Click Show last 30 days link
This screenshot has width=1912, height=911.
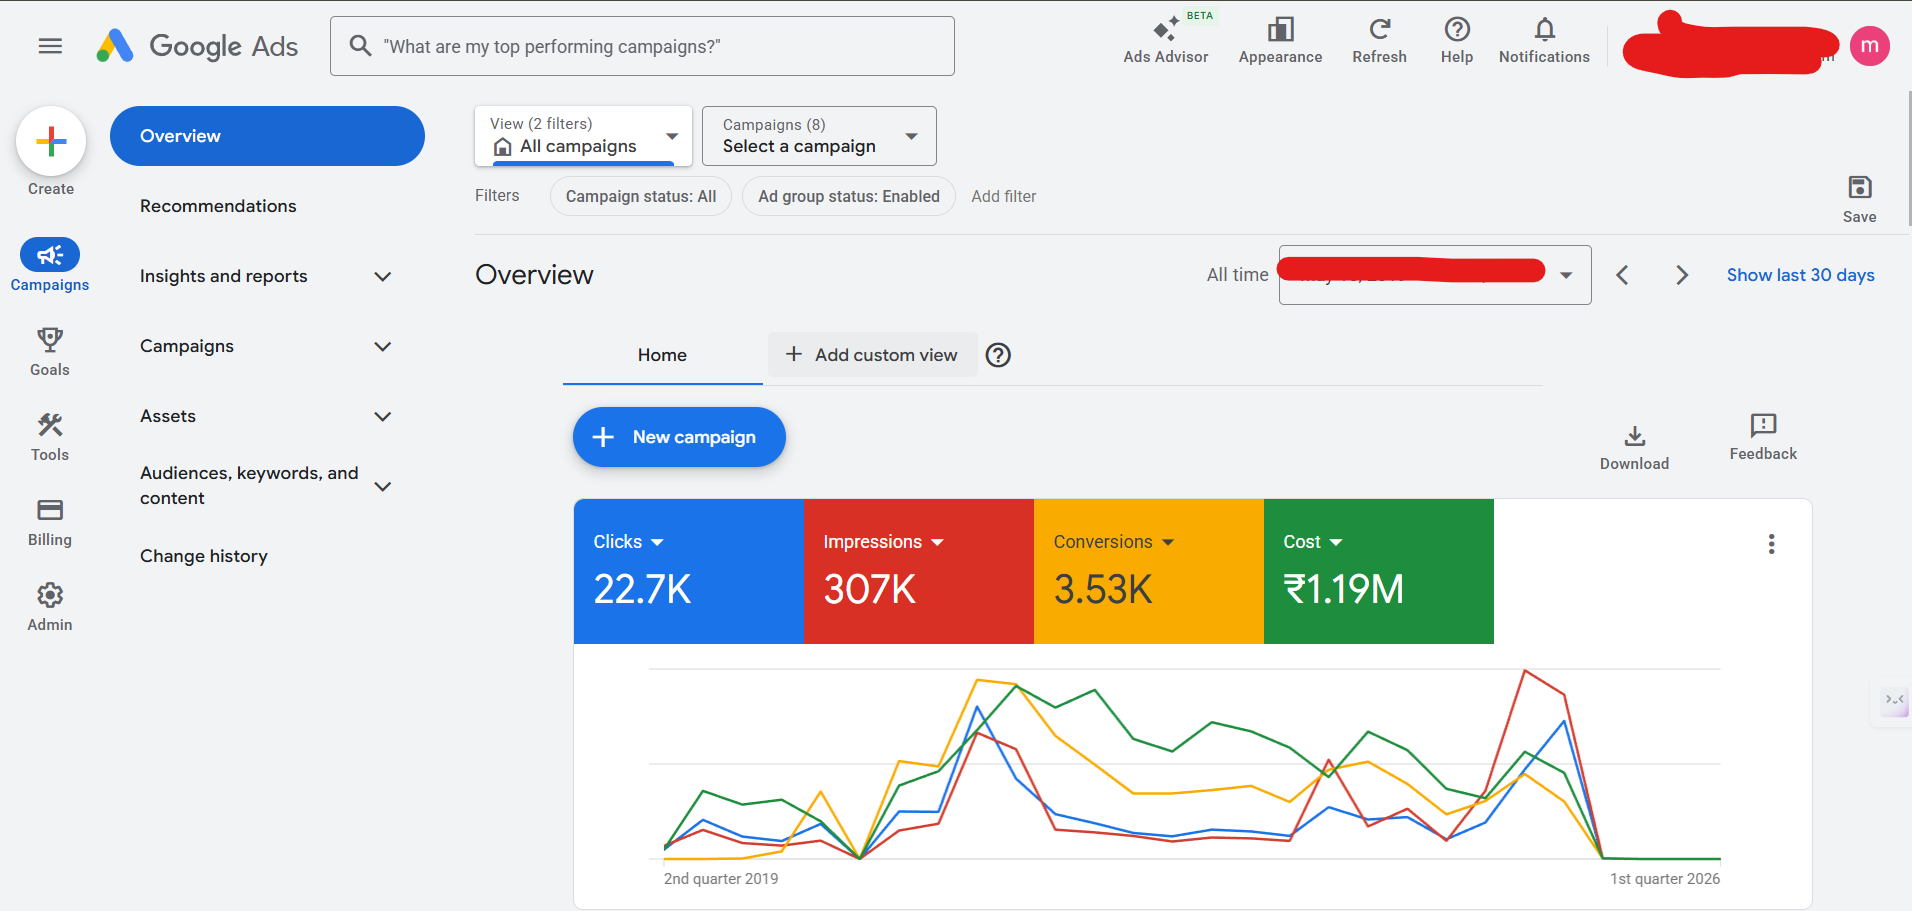point(1800,275)
